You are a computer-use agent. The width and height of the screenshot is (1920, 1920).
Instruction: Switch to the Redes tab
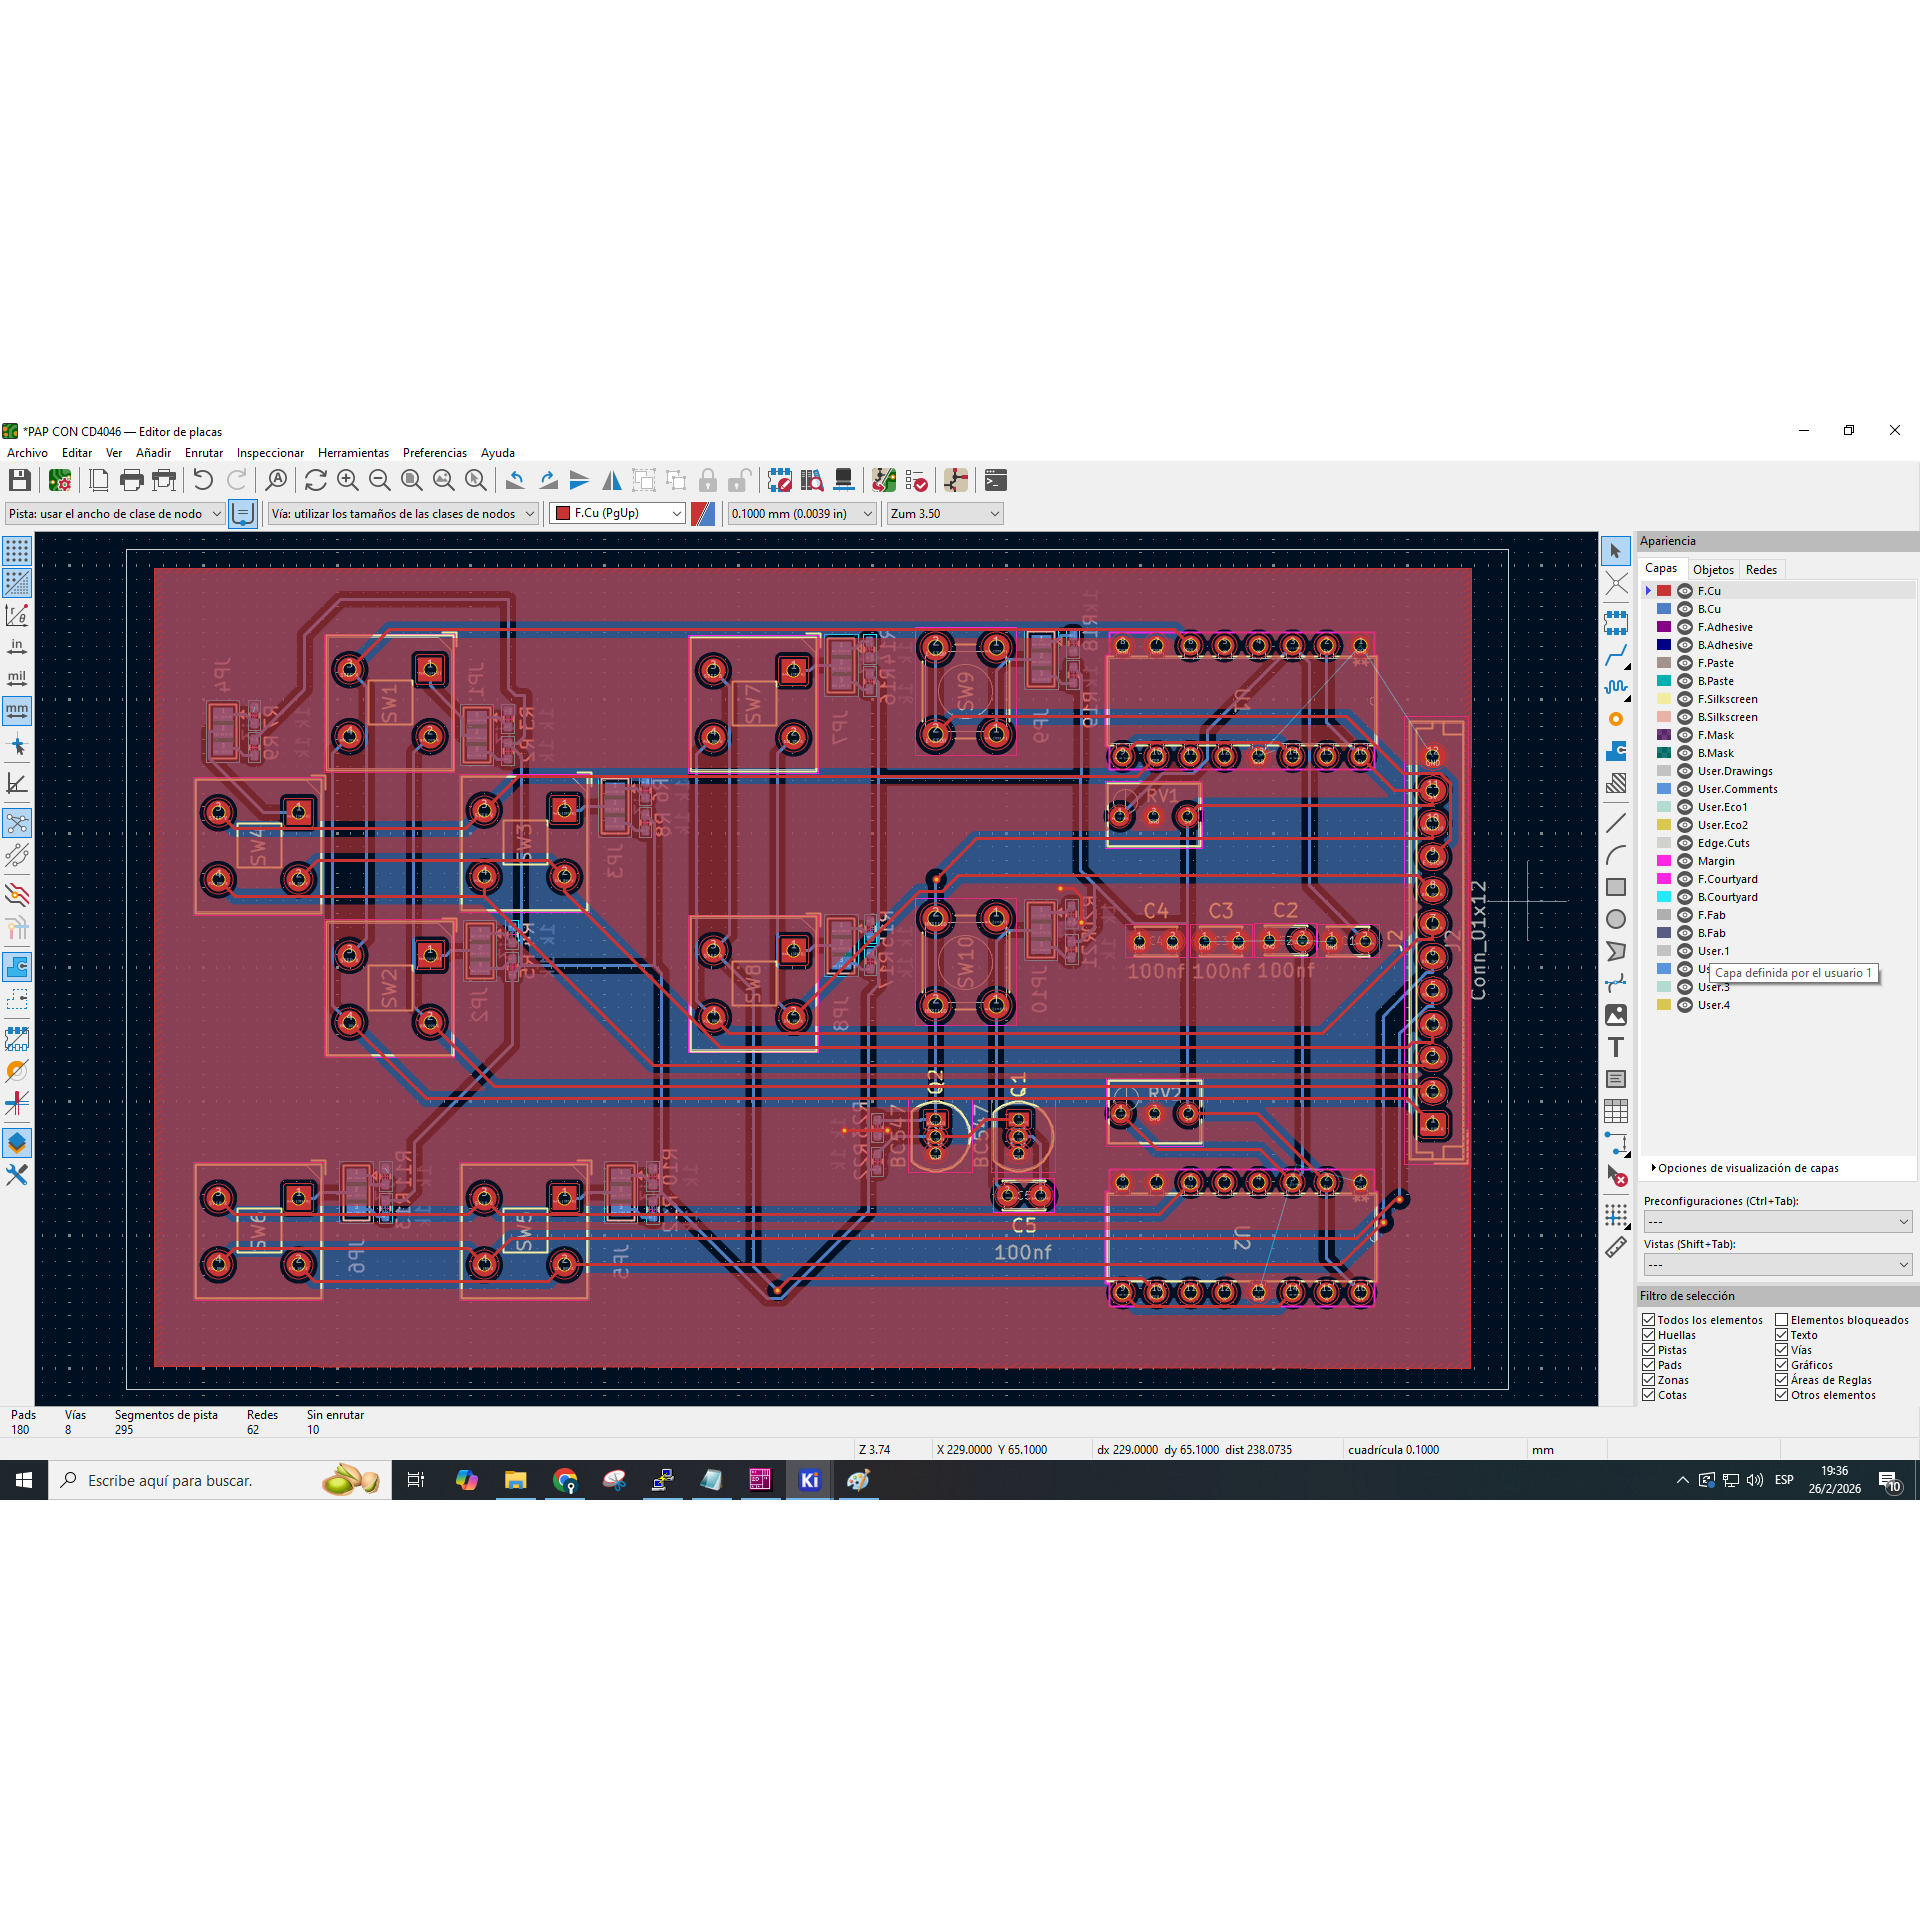coord(1761,569)
